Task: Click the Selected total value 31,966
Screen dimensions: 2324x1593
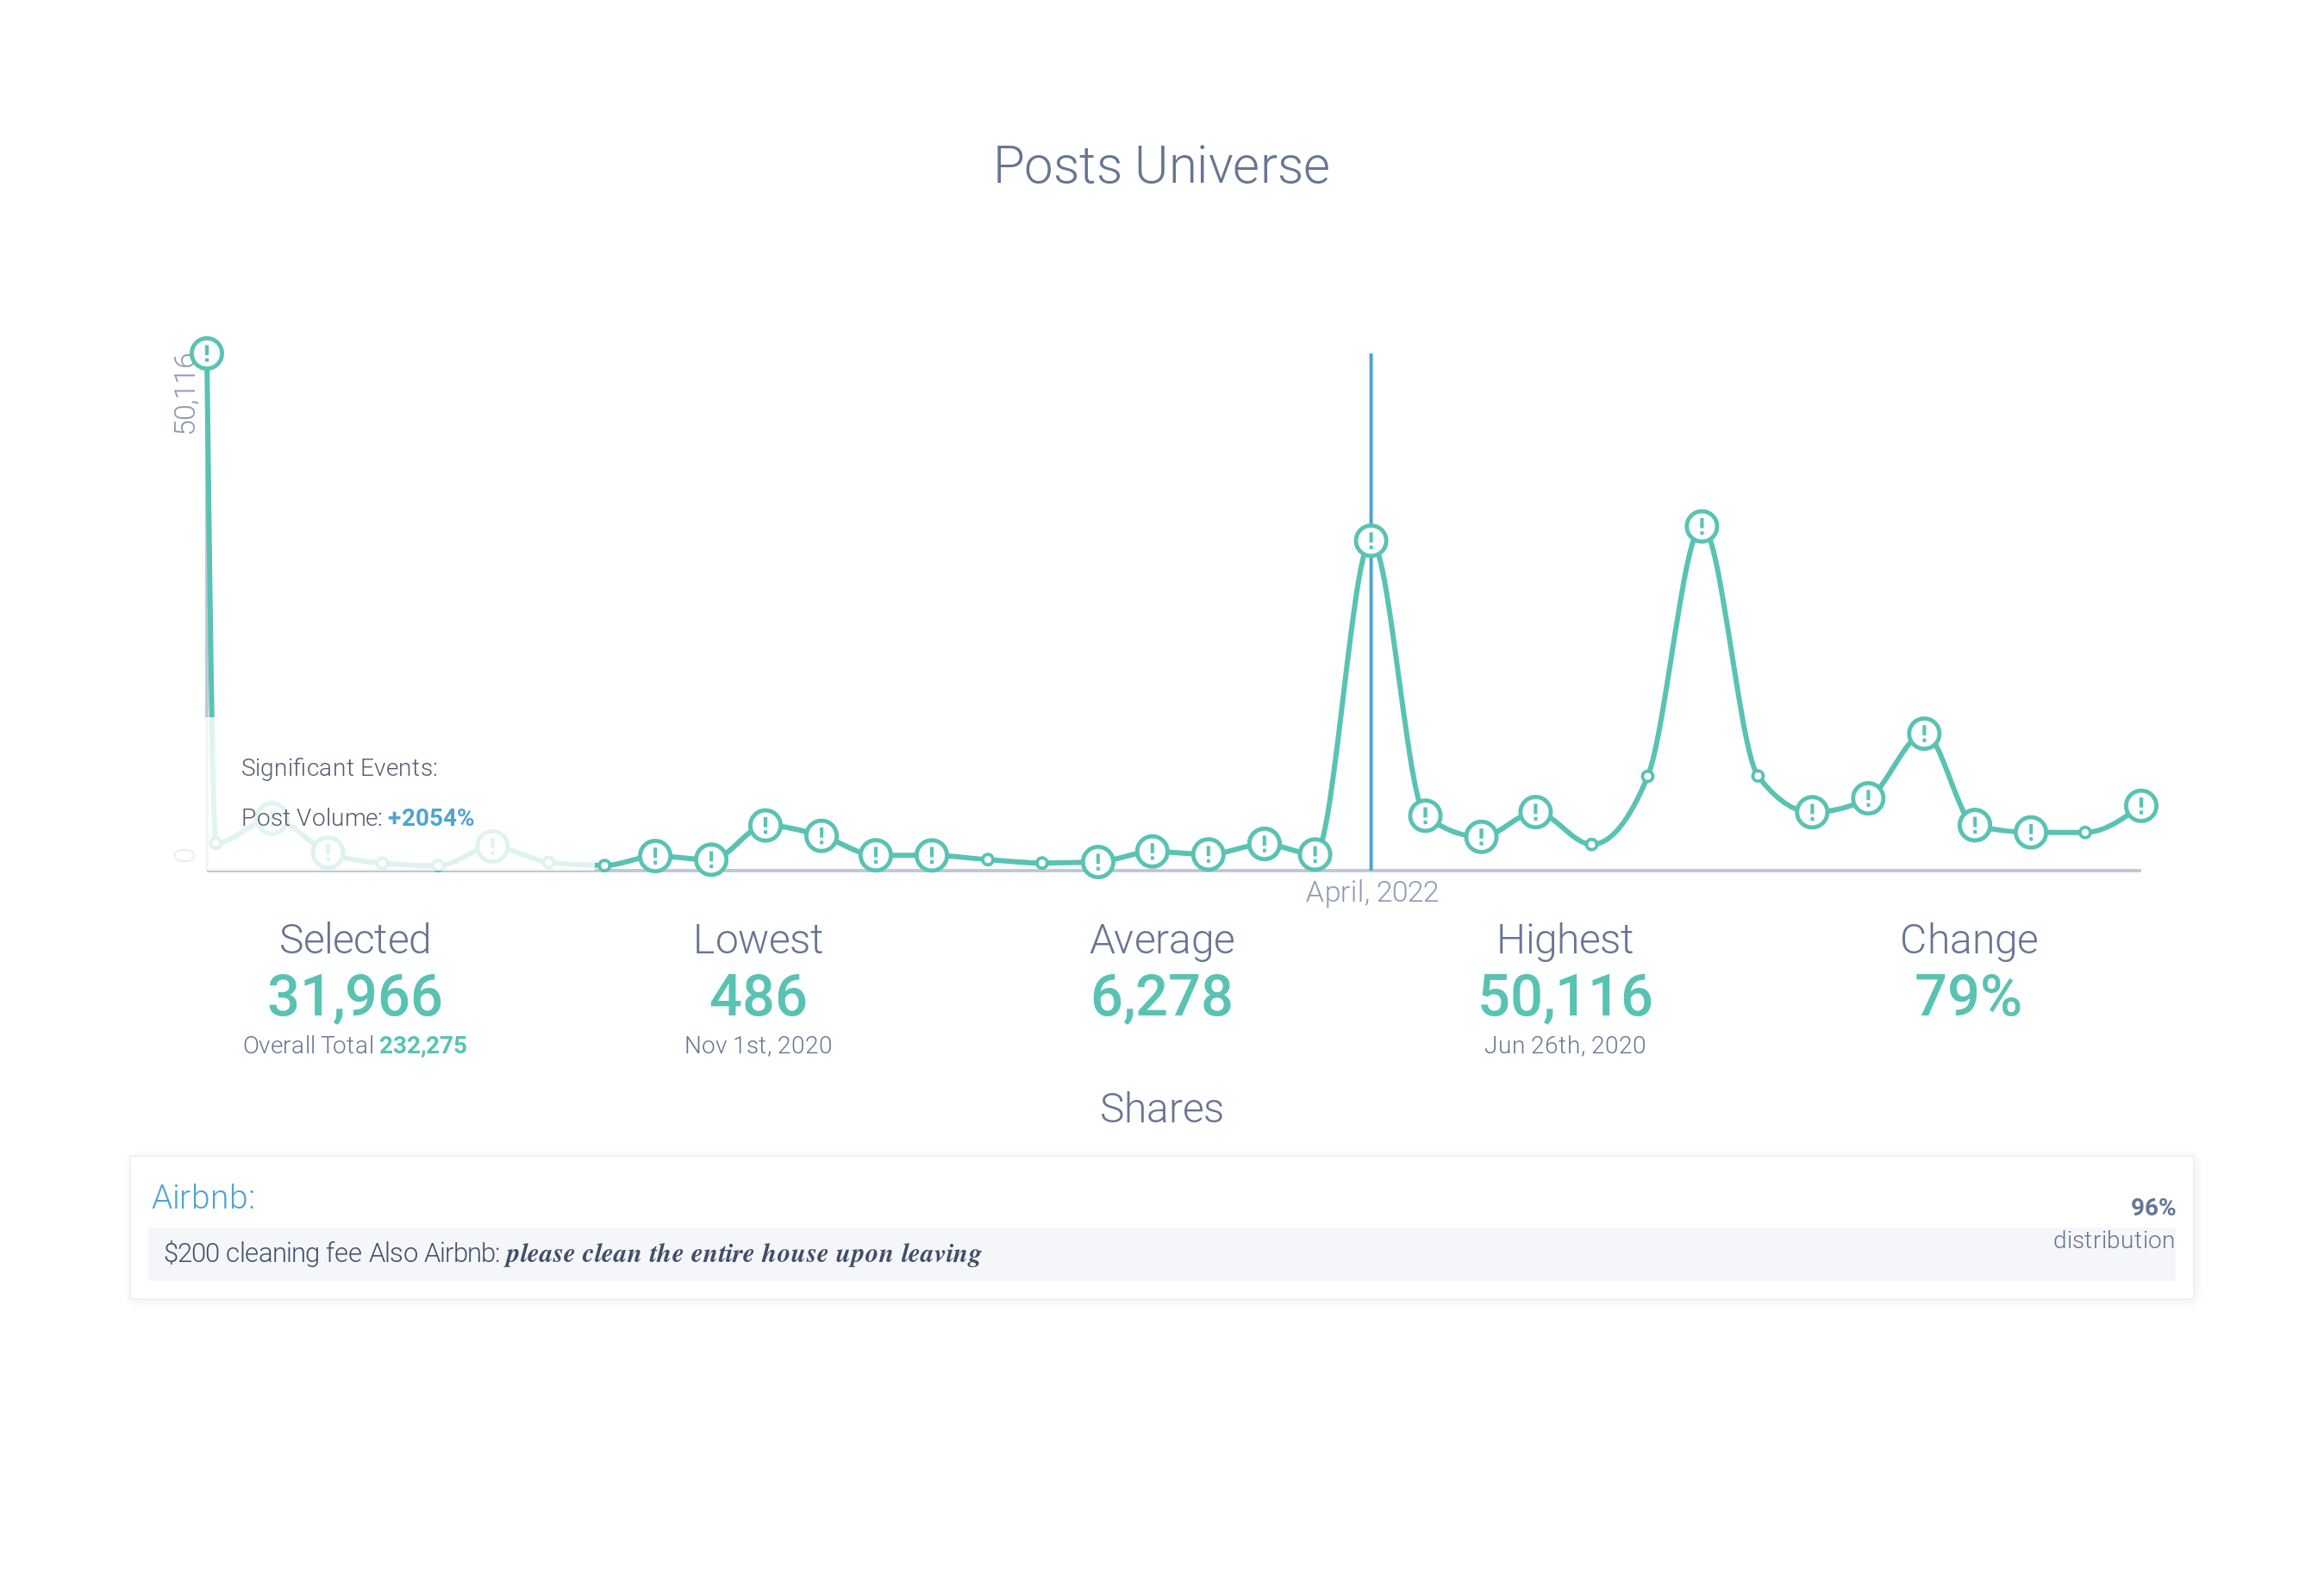Action: coord(354,994)
